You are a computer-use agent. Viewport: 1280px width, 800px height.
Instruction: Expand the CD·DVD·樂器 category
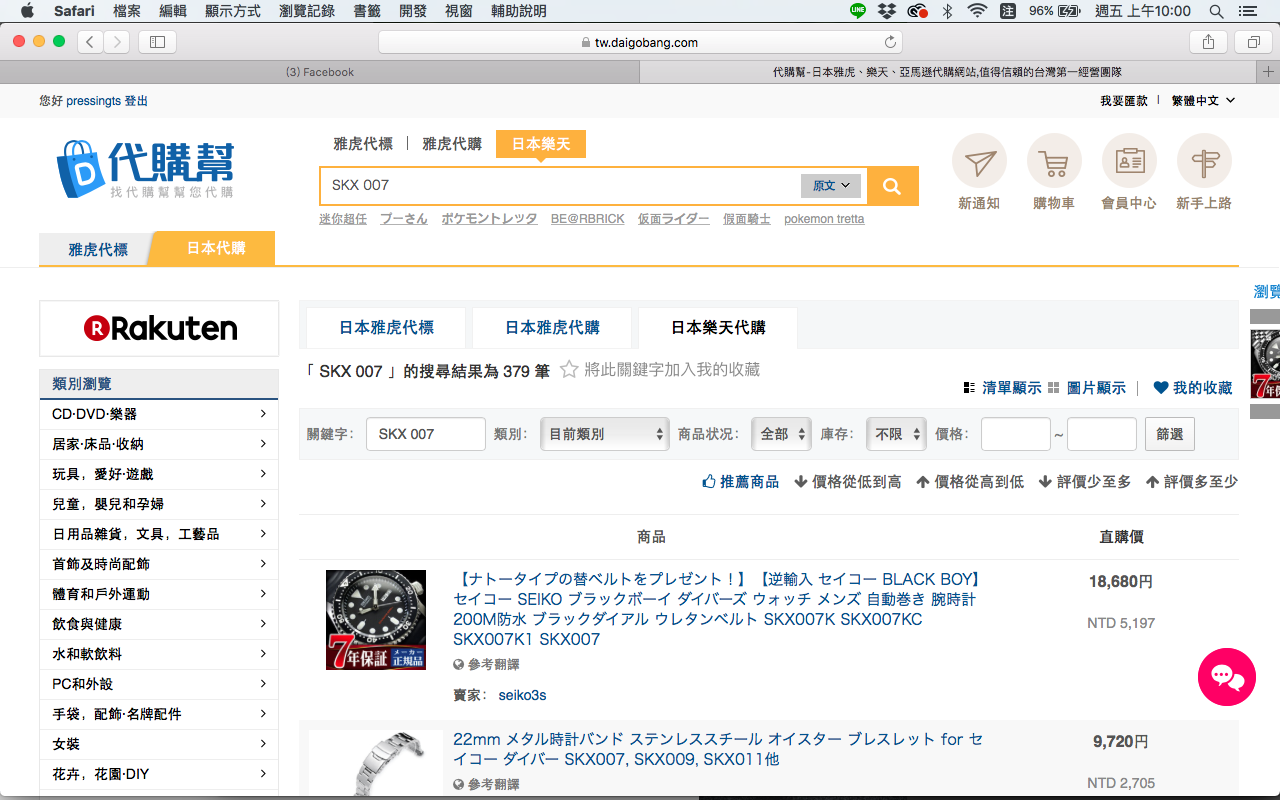click(x=159, y=414)
